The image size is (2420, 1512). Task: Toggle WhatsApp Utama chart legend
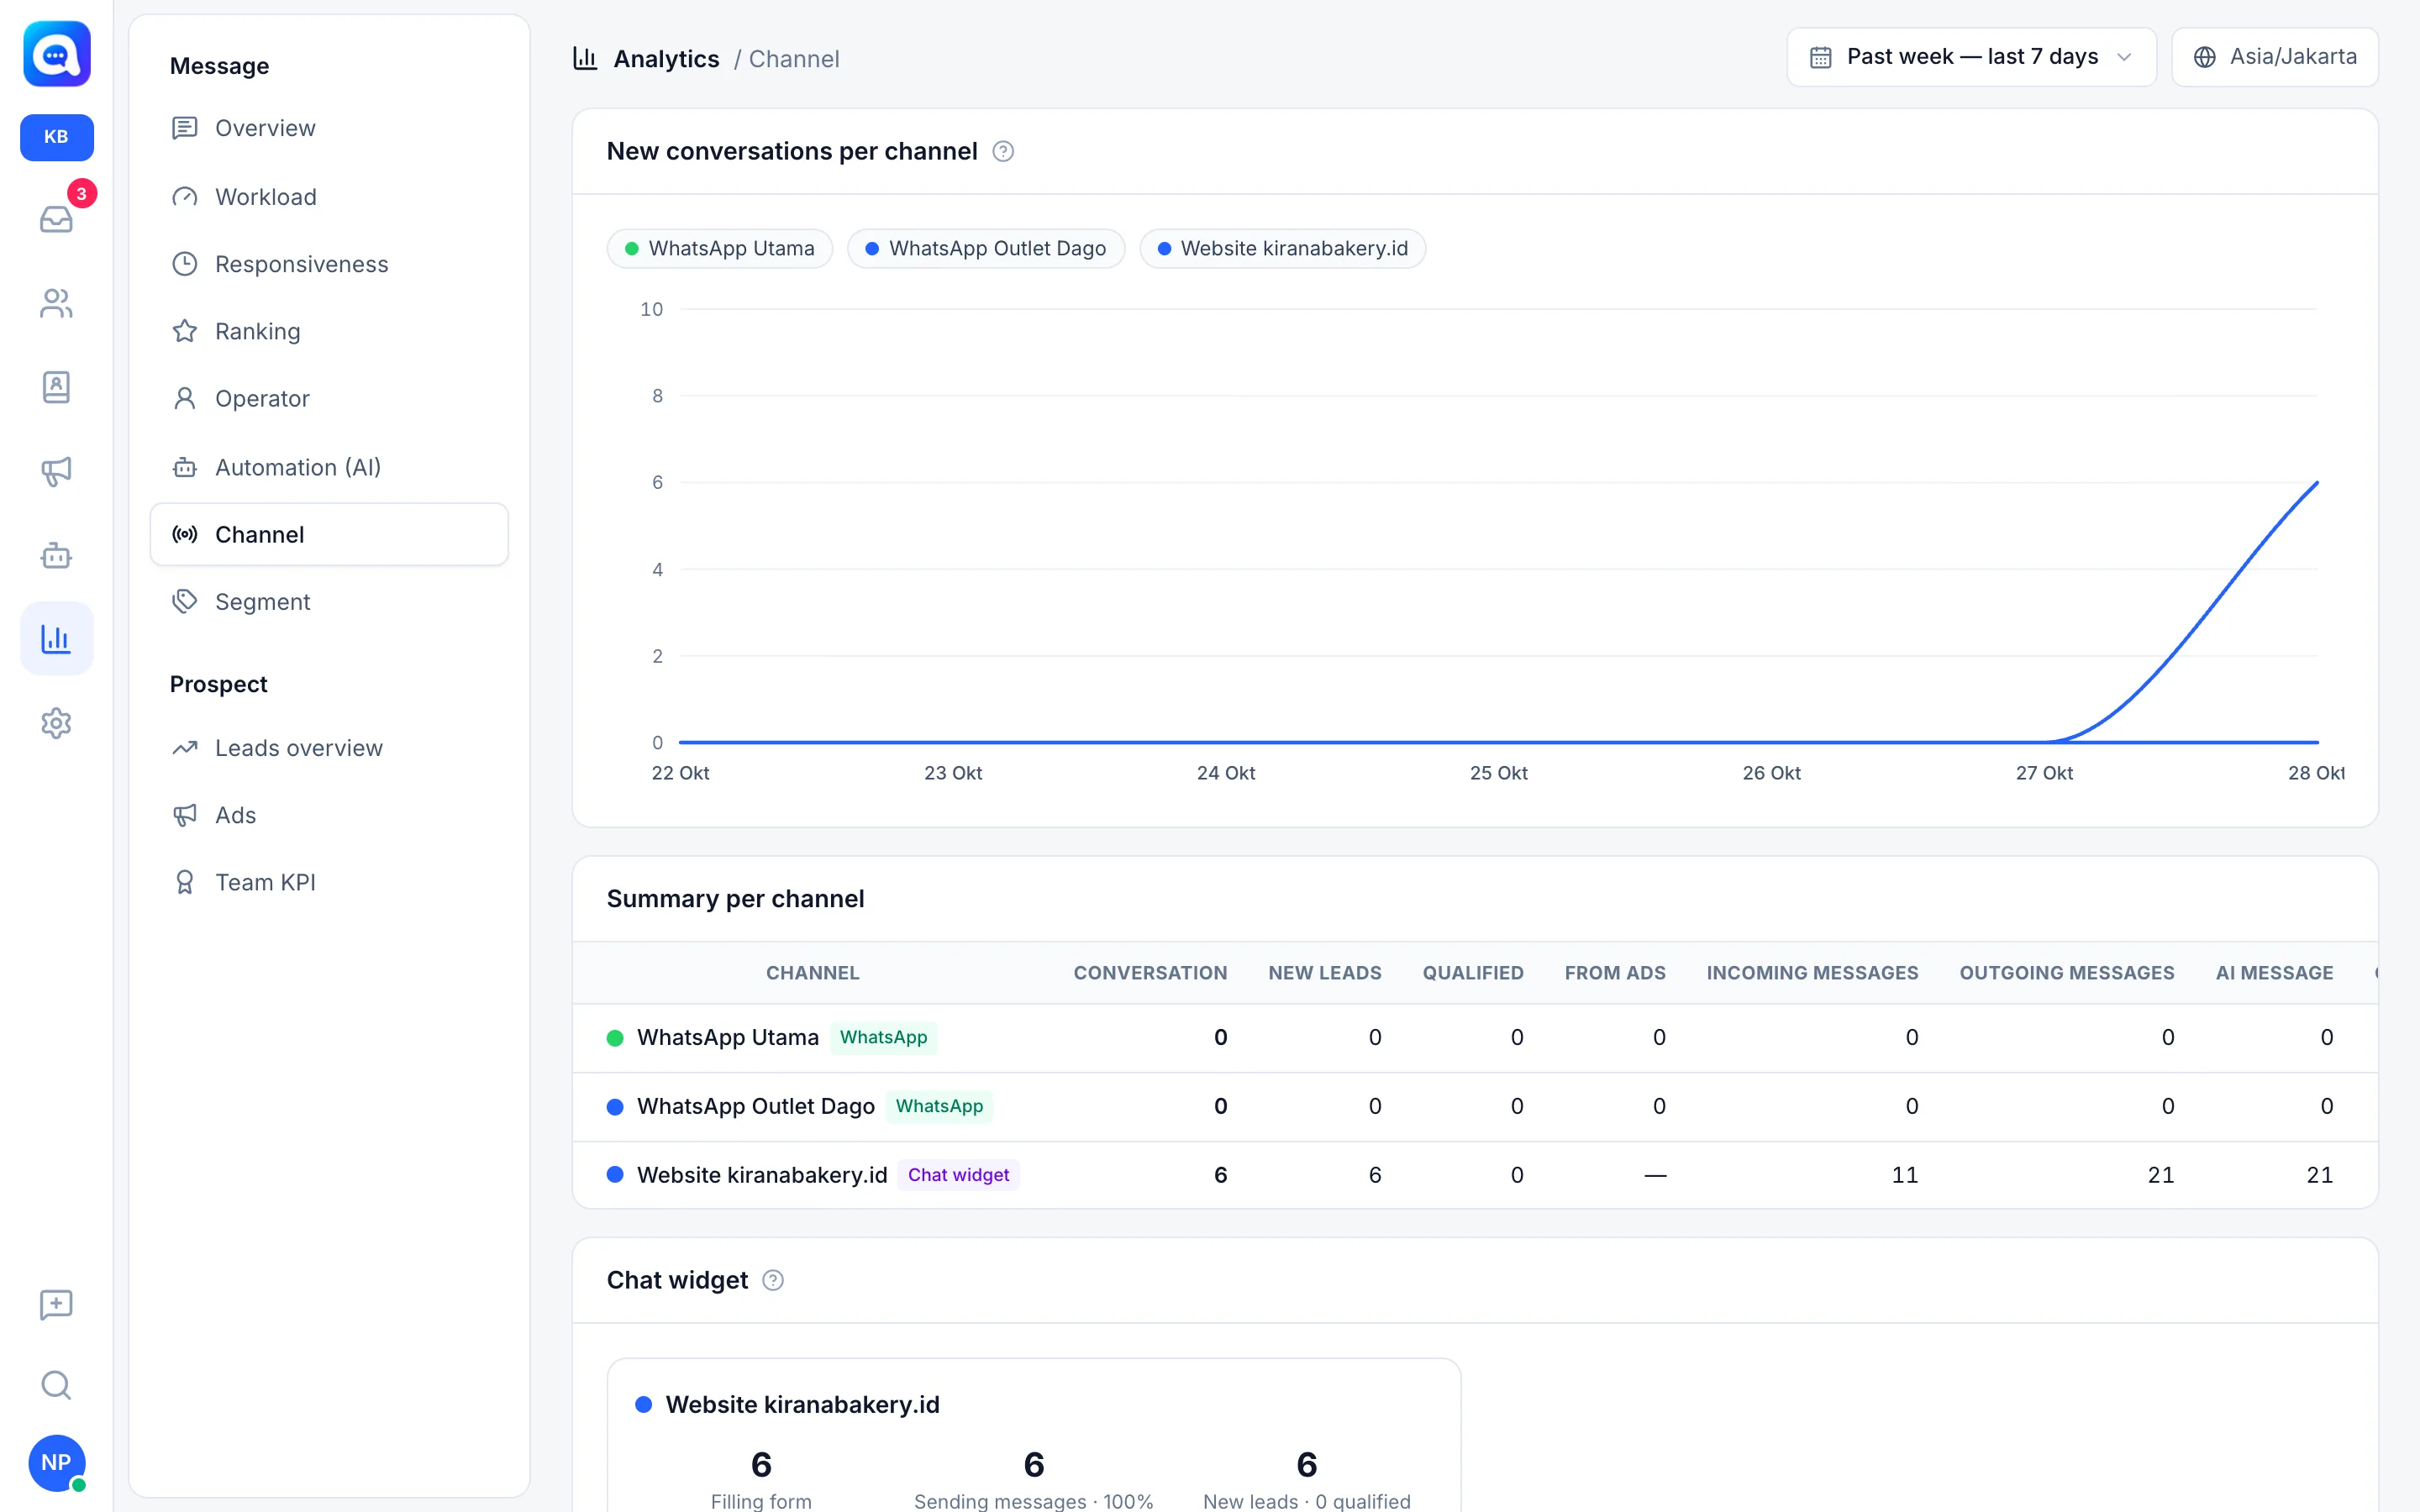(719, 248)
